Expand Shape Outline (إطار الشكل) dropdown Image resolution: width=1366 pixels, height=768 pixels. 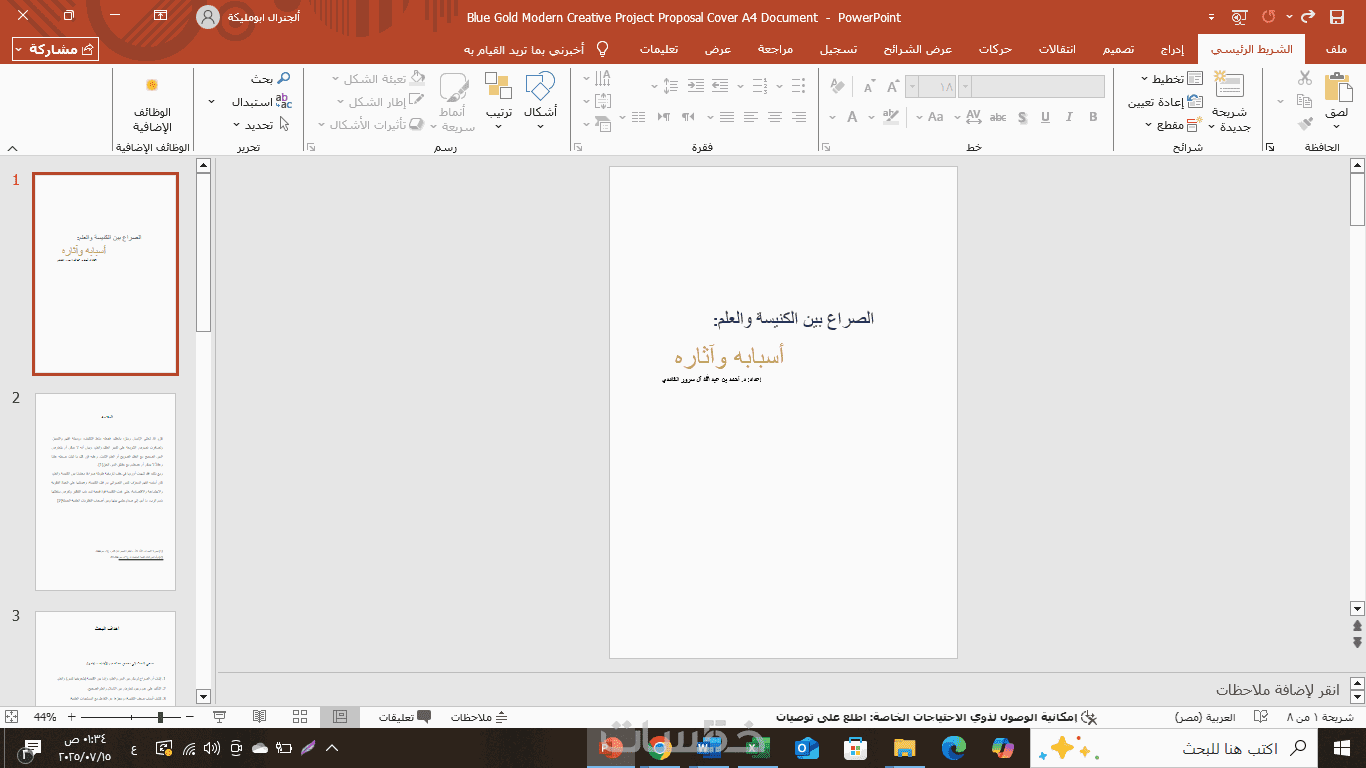click(x=341, y=102)
